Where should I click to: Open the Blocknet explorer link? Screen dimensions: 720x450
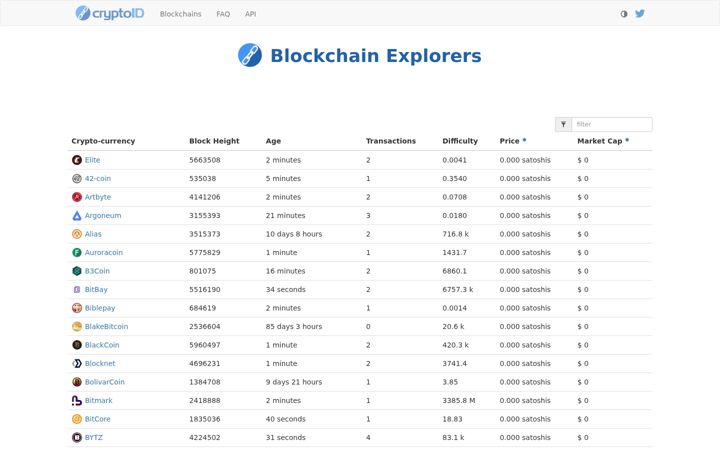point(100,363)
